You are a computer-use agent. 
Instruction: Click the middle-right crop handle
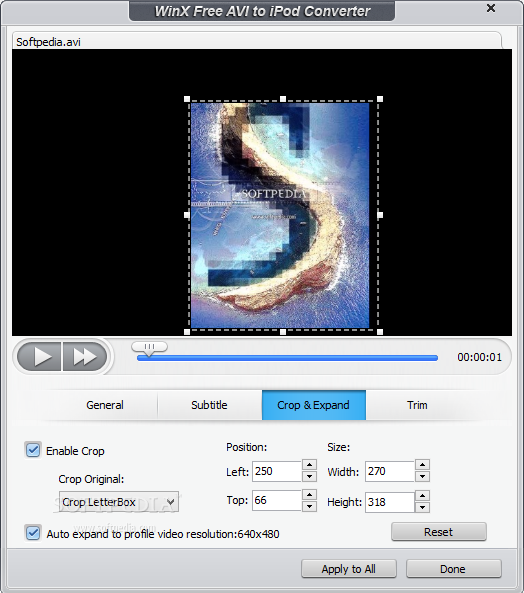pyautogui.click(x=380, y=215)
